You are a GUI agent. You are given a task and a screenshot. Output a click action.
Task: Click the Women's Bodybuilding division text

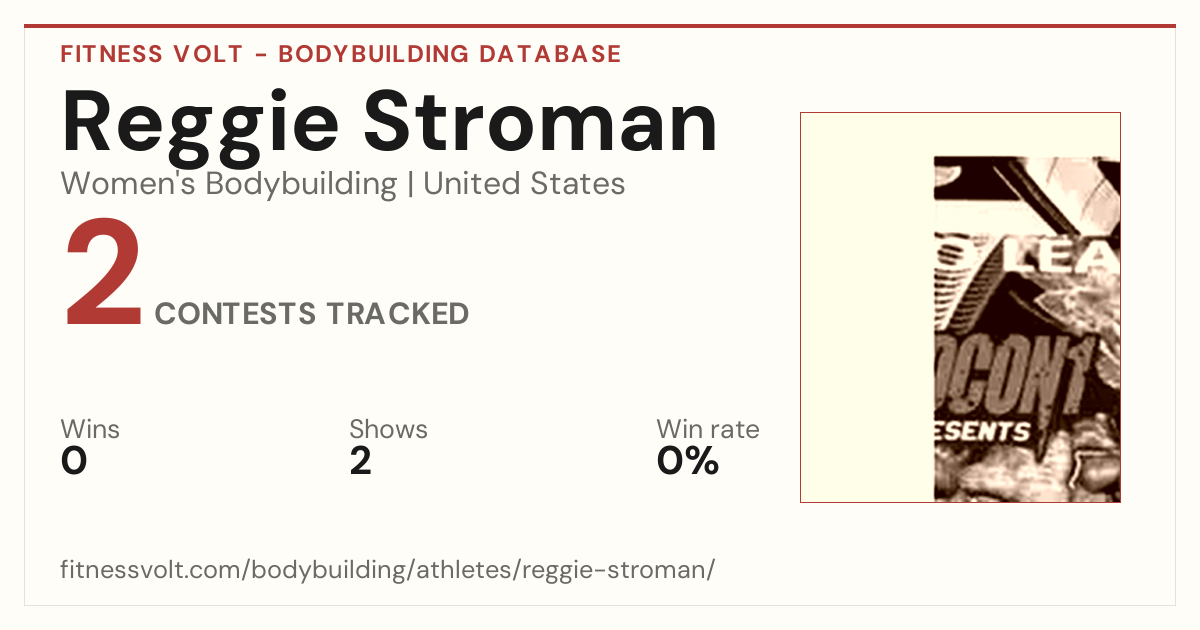click(x=229, y=184)
